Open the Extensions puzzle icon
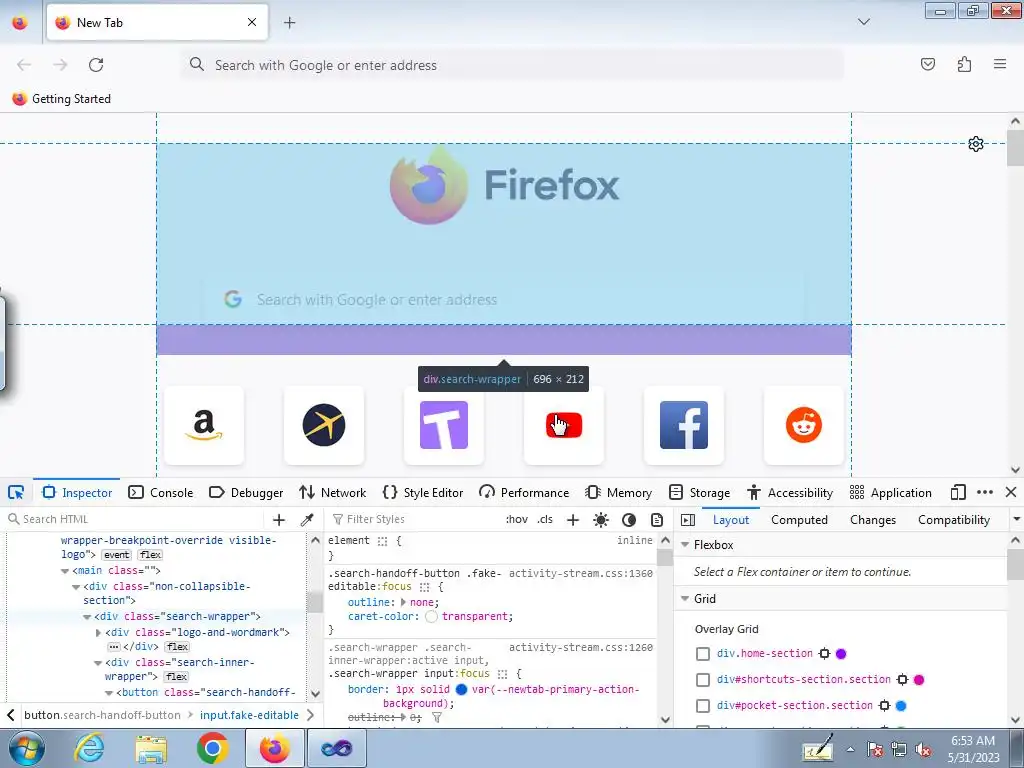 (x=965, y=64)
